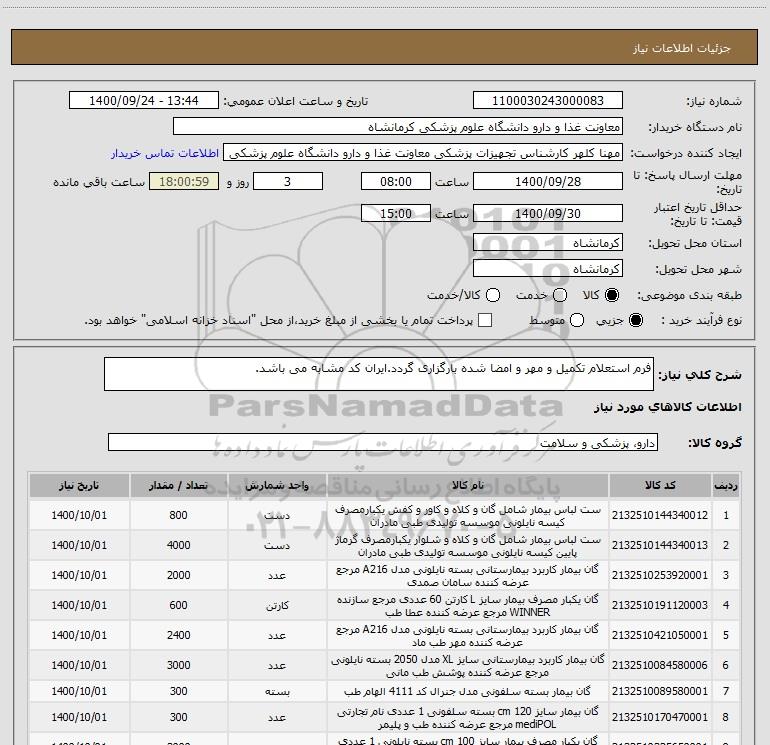Viewport: 770px width, 745px height.
Task: Click product code 2132510144340013
Action: pyautogui.click(x=660, y=545)
